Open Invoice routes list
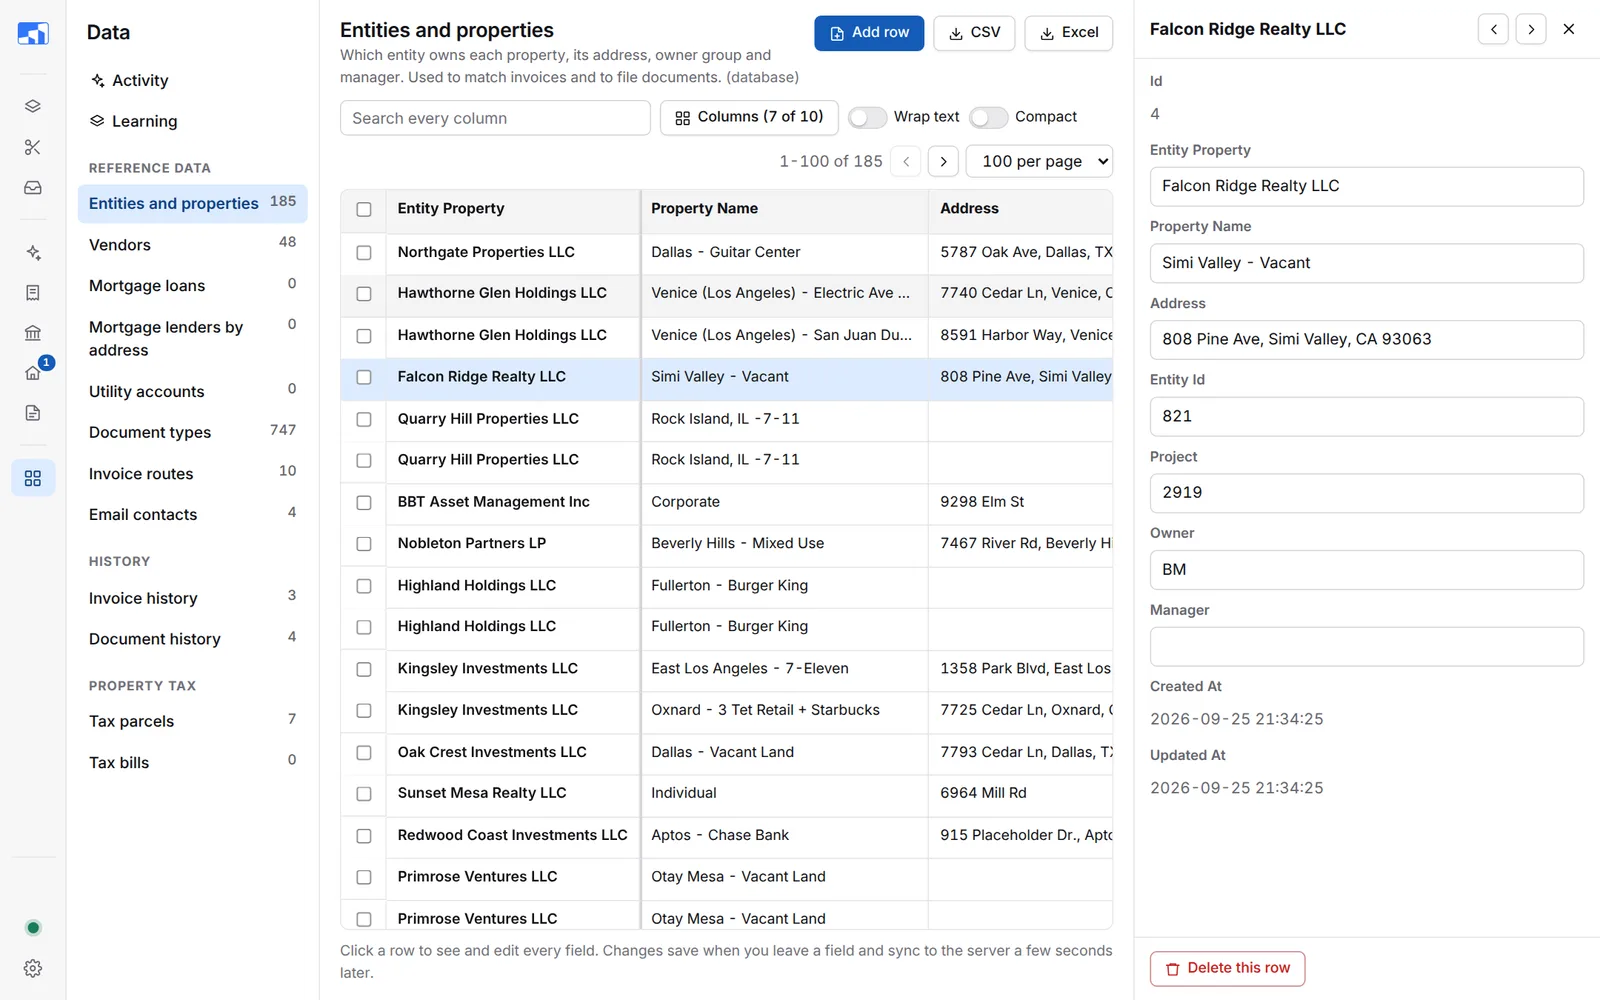 (x=192, y=474)
